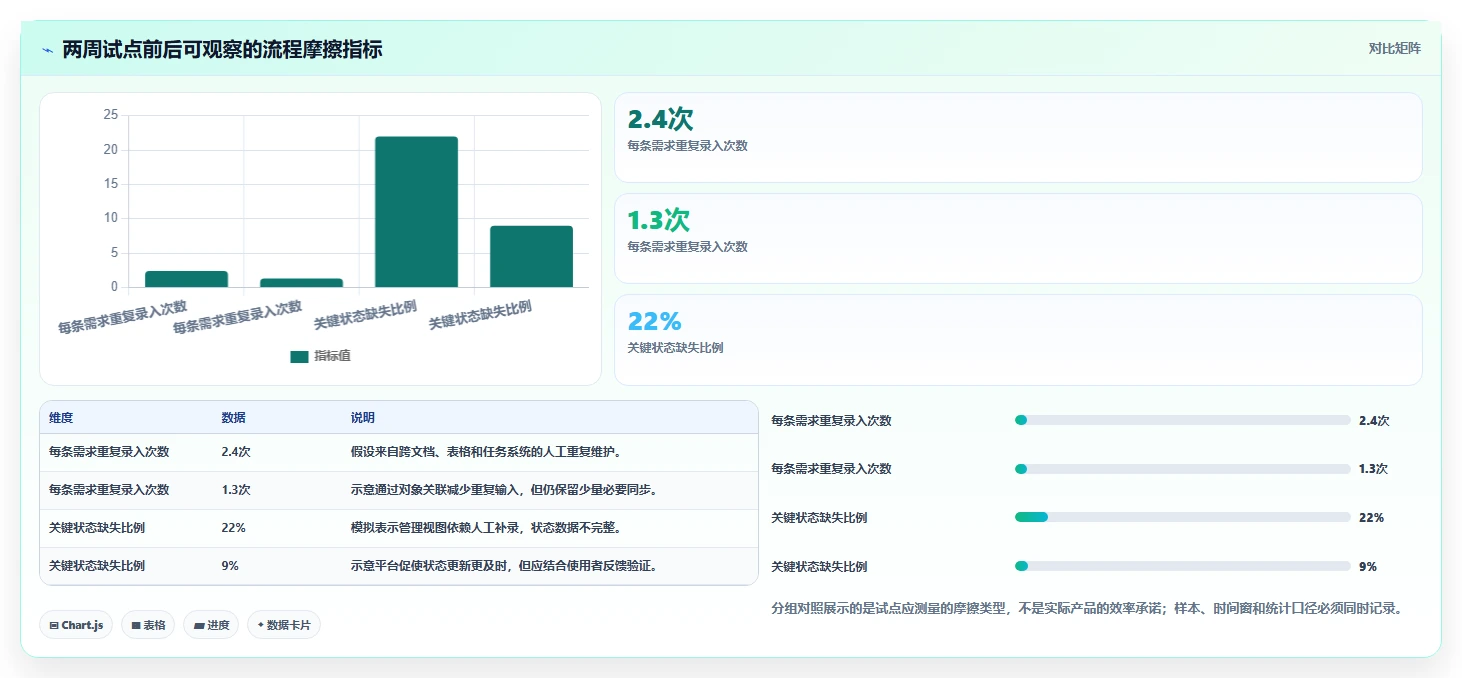Click the y-axis tick label 25
This screenshot has height=678, width=1462.
110,115
